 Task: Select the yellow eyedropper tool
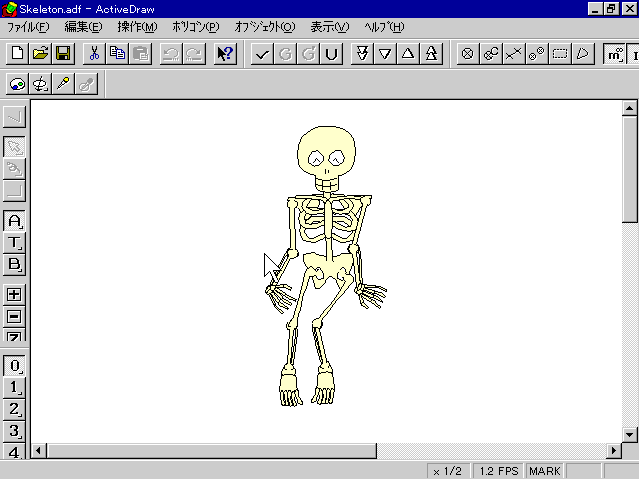pyautogui.click(x=63, y=84)
